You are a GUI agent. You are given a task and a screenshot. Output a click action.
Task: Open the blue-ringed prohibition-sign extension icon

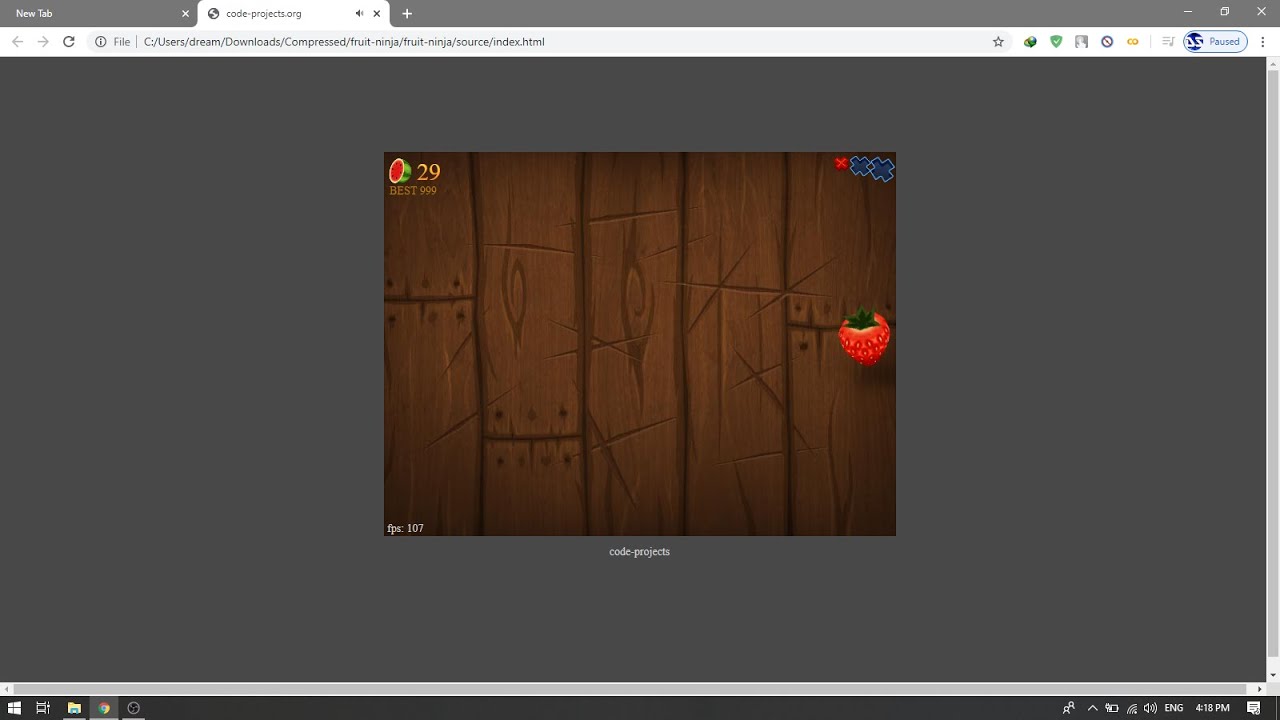pyautogui.click(x=1107, y=42)
